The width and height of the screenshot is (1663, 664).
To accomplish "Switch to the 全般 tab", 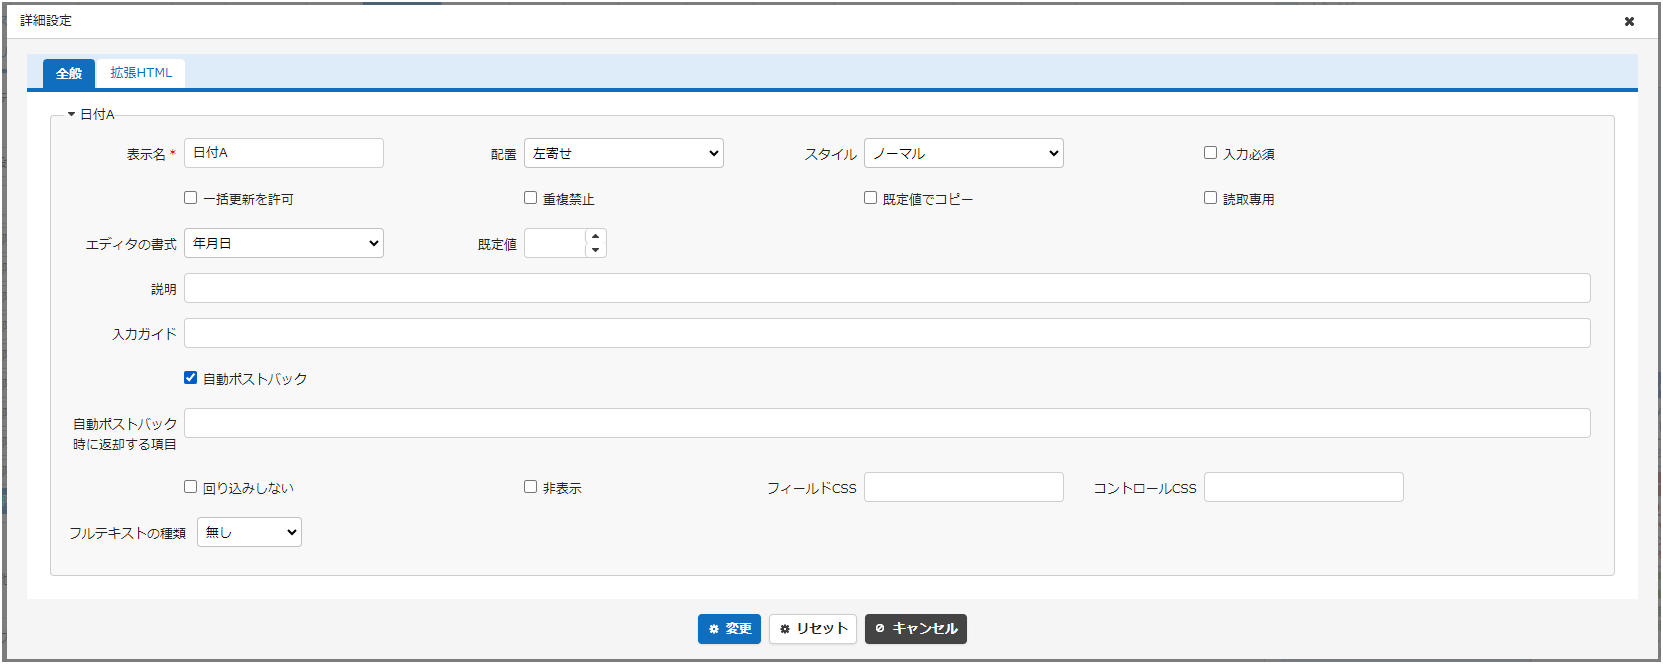I will pos(69,73).
